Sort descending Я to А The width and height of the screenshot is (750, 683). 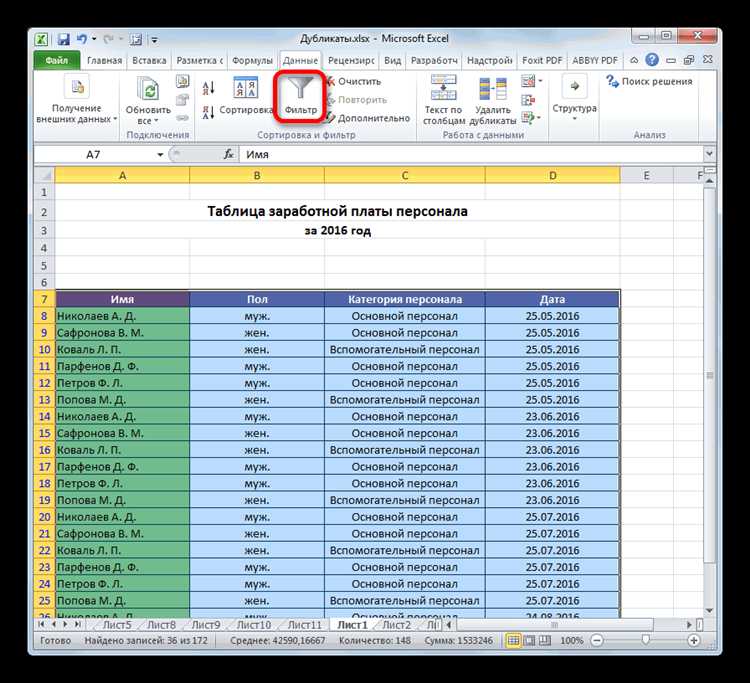(208, 112)
